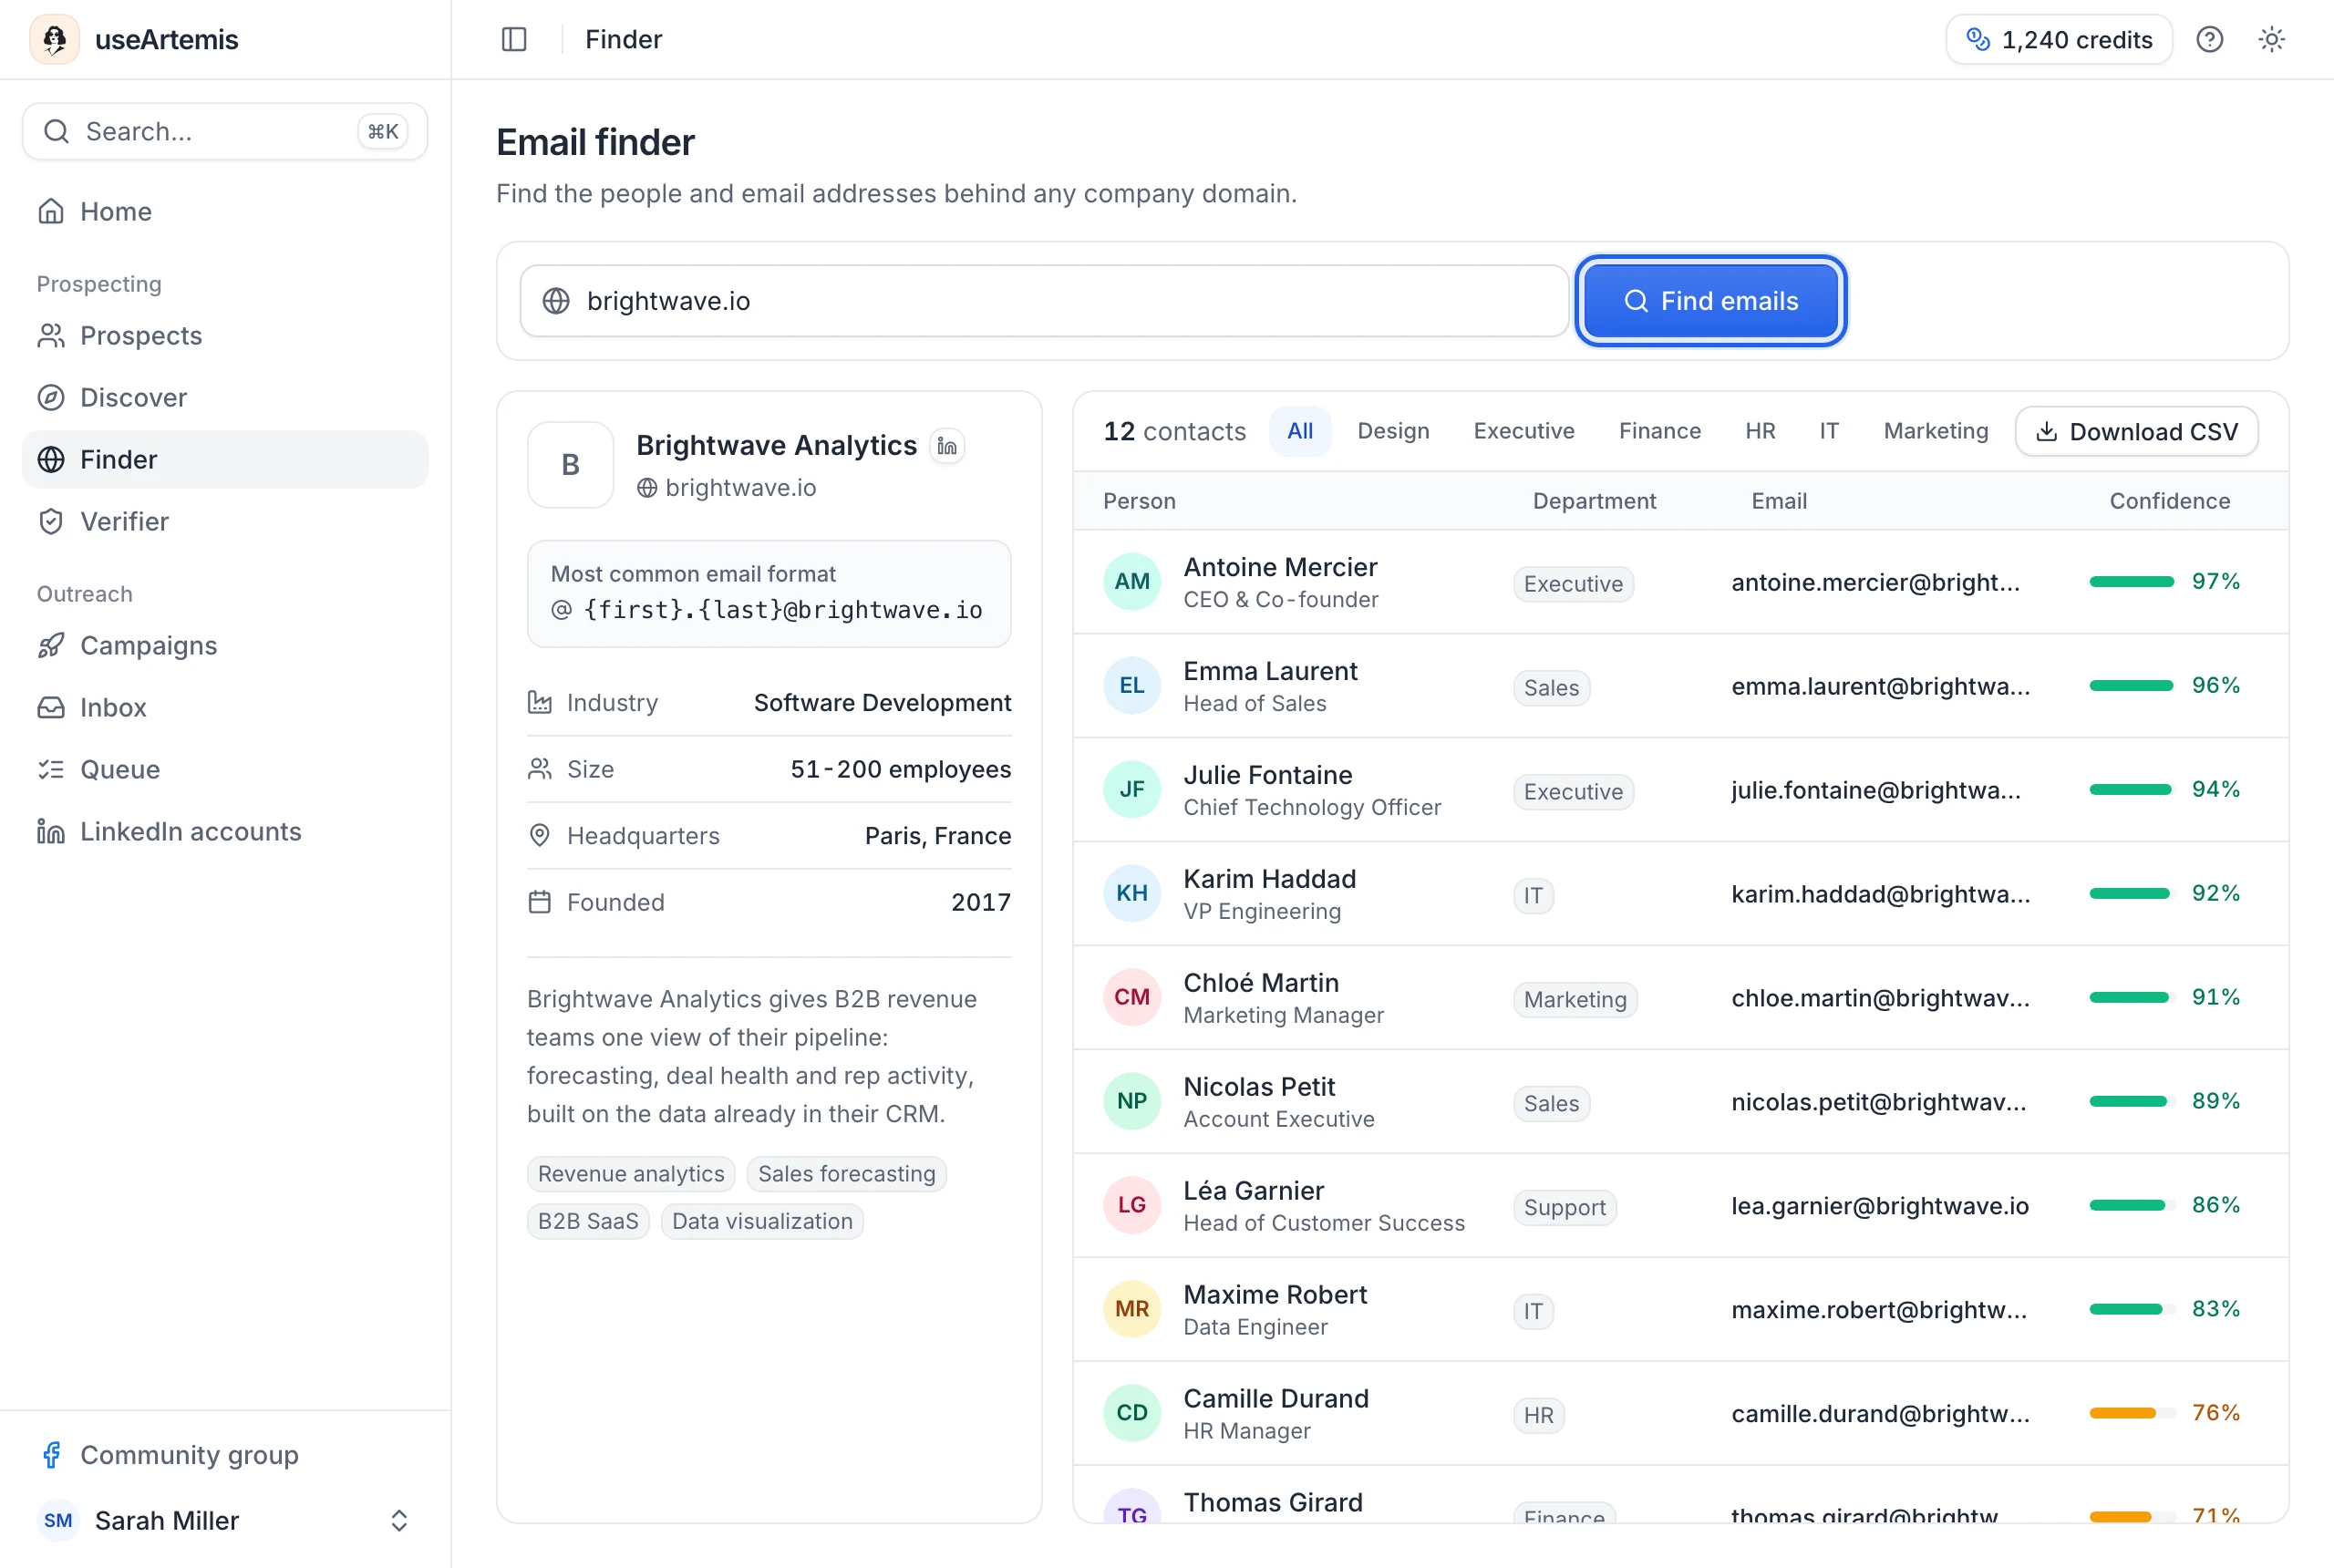Select the Finder sidebar item
This screenshot has width=2334, height=1568.
(x=225, y=459)
